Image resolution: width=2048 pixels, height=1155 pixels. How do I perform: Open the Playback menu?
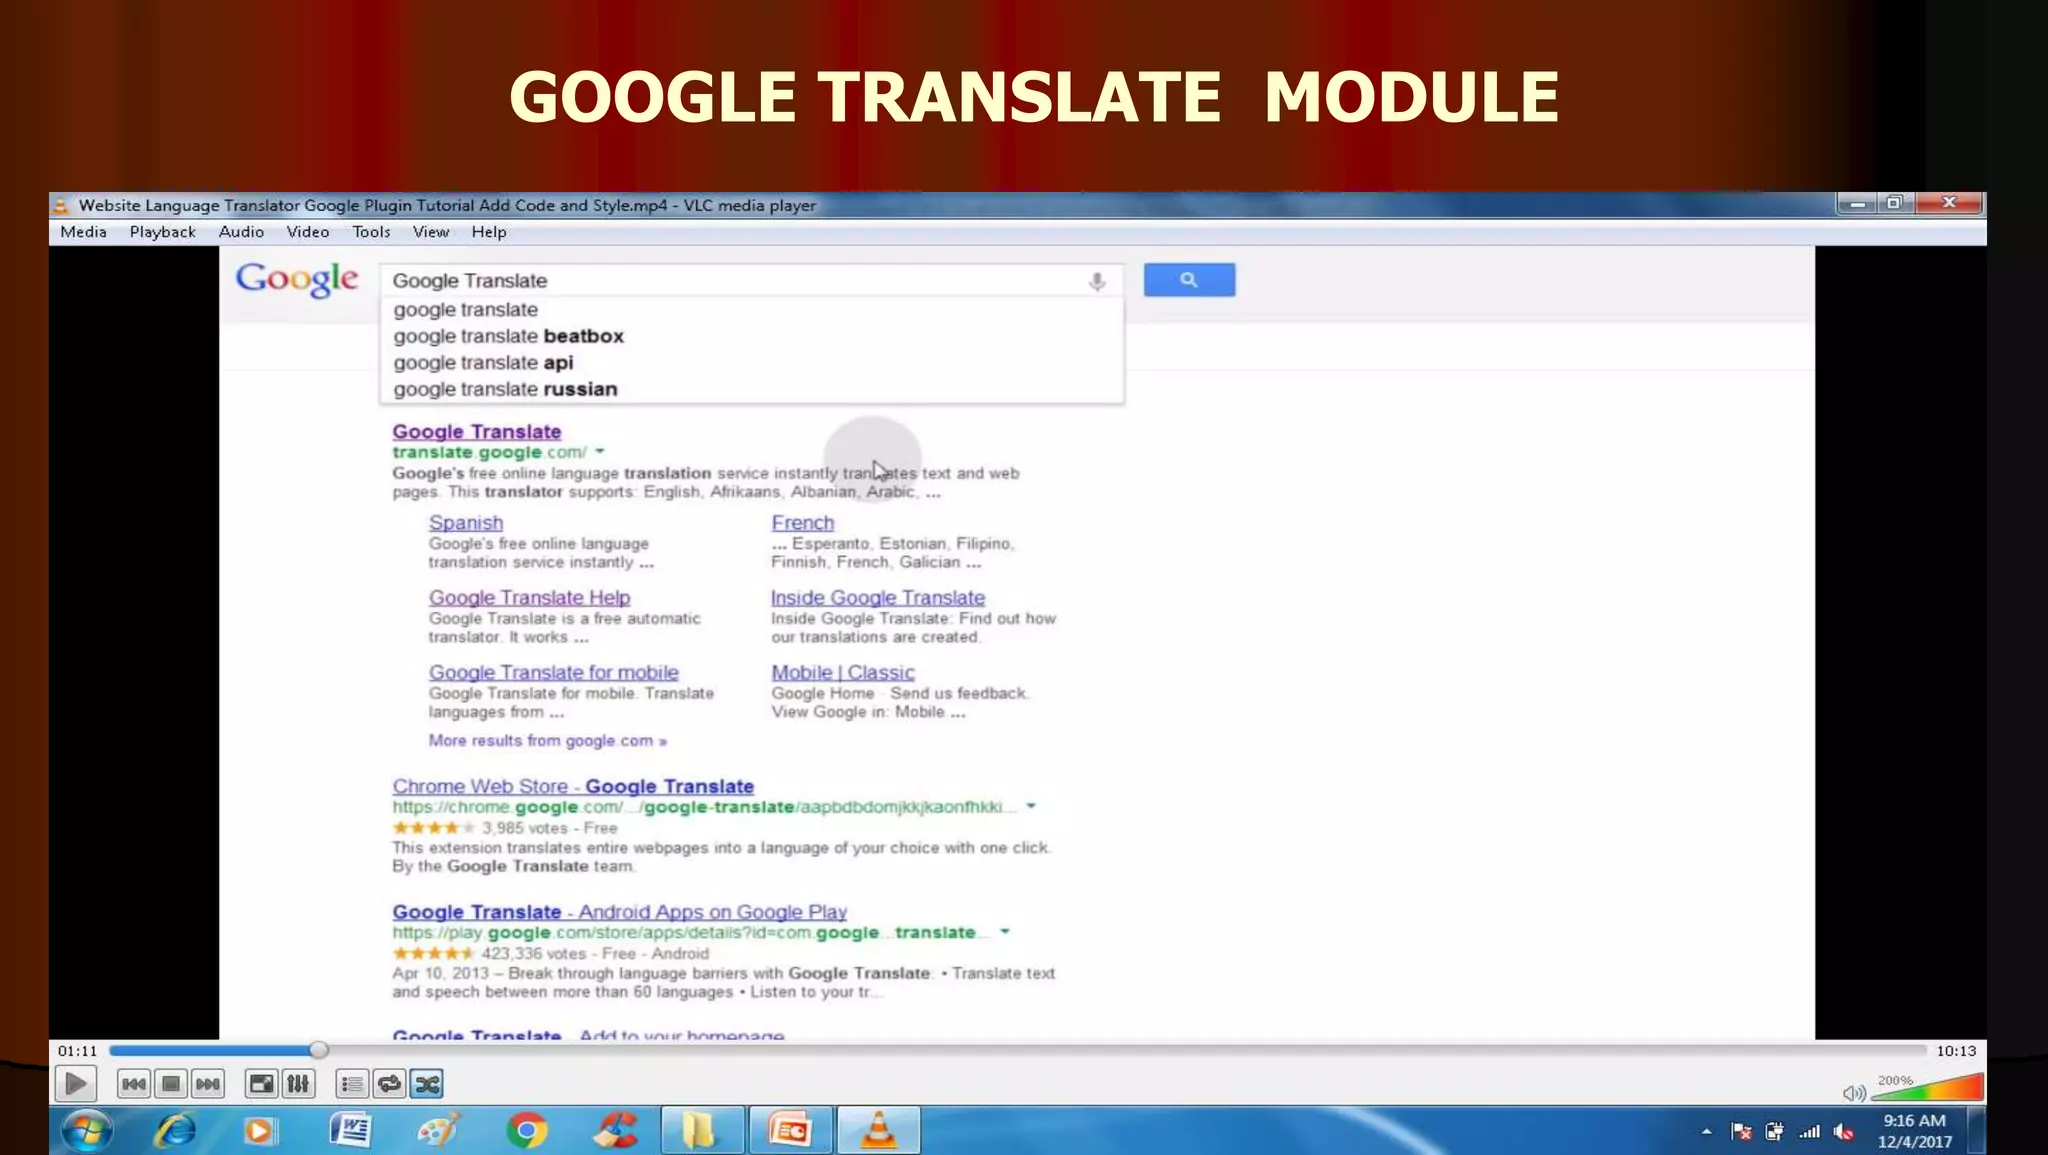point(162,232)
